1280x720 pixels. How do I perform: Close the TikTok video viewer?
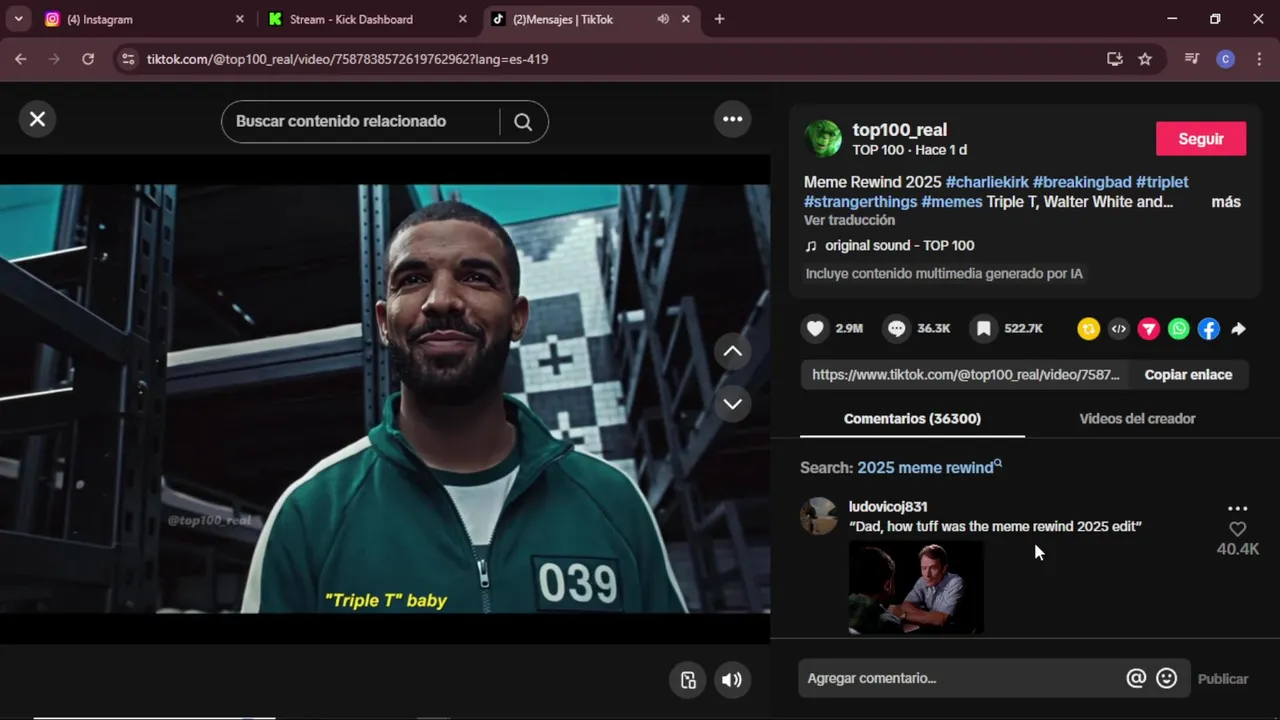click(37, 119)
